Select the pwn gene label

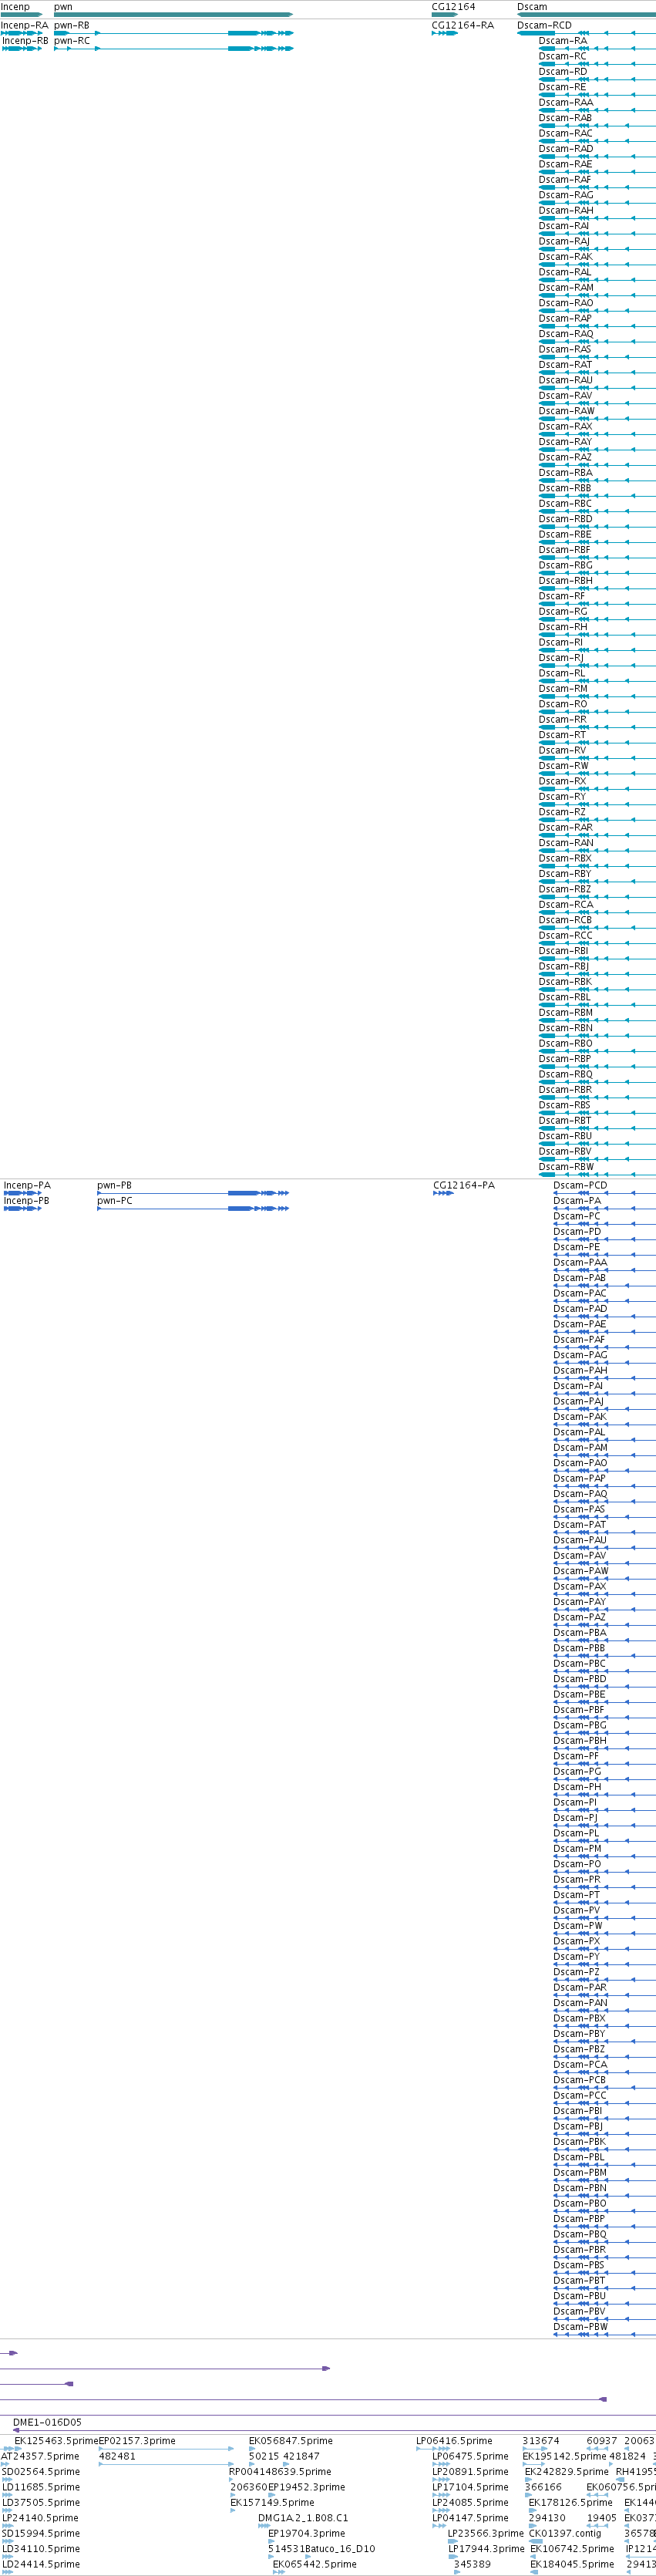[x=63, y=7]
